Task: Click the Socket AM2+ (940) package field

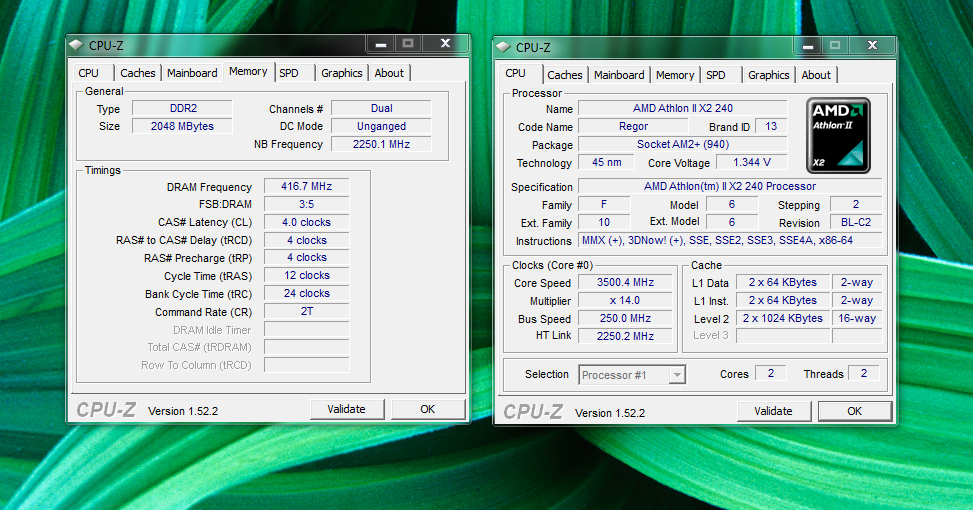Action: coord(683,144)
